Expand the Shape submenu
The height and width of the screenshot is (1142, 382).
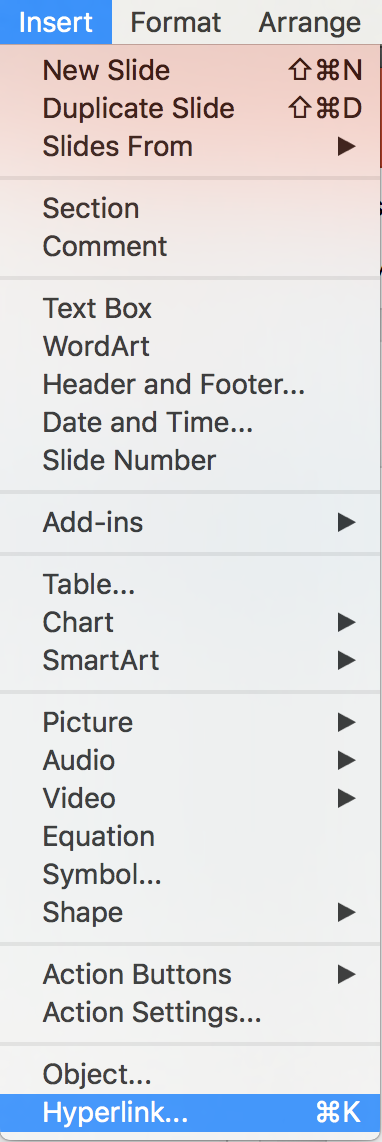tap(190, 912)
